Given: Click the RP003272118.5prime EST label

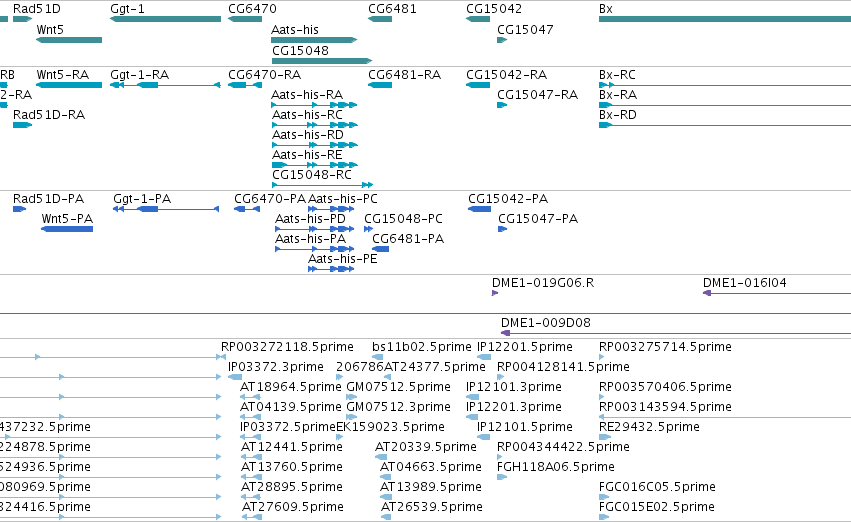Looking at the screenshot, I should coord(287,347).
